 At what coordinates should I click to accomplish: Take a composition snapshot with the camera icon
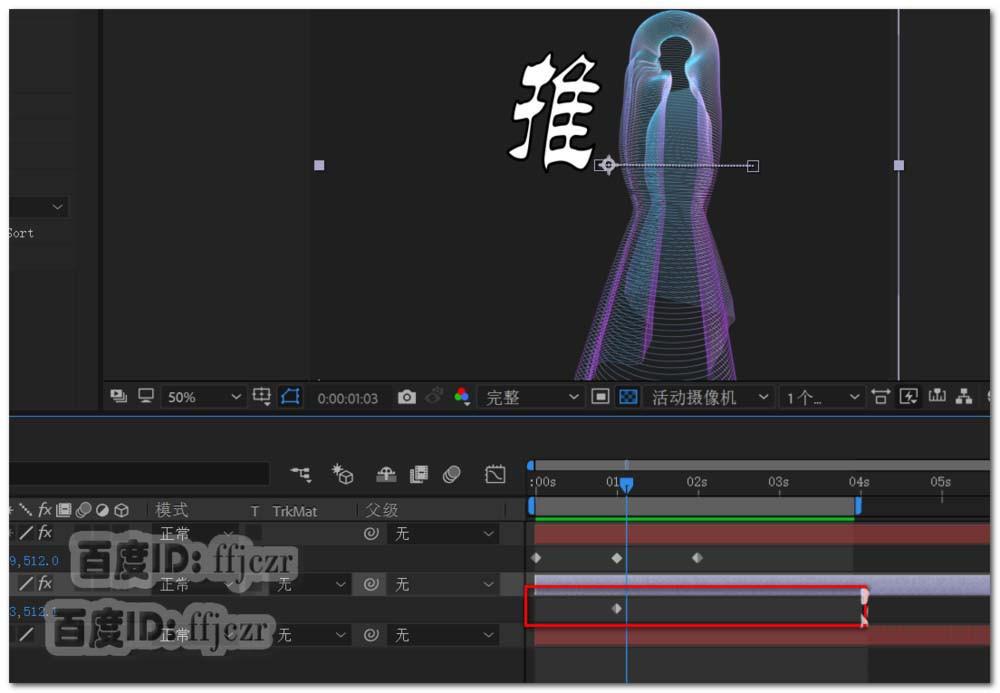tap(407, 397)
